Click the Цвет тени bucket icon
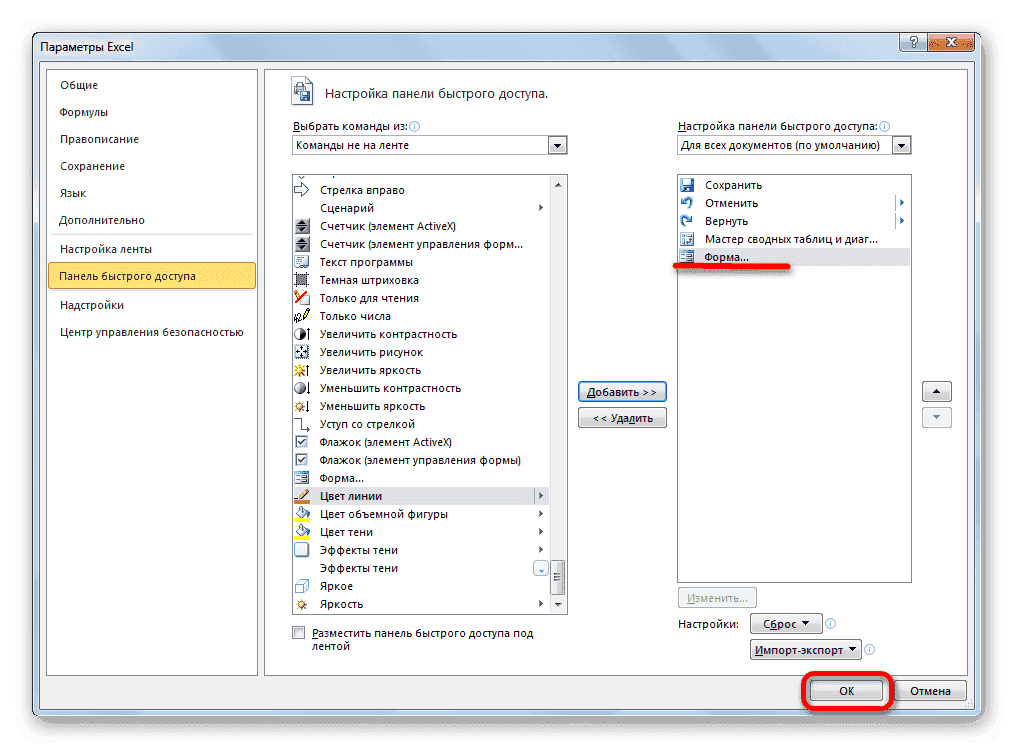 (301, 532)
